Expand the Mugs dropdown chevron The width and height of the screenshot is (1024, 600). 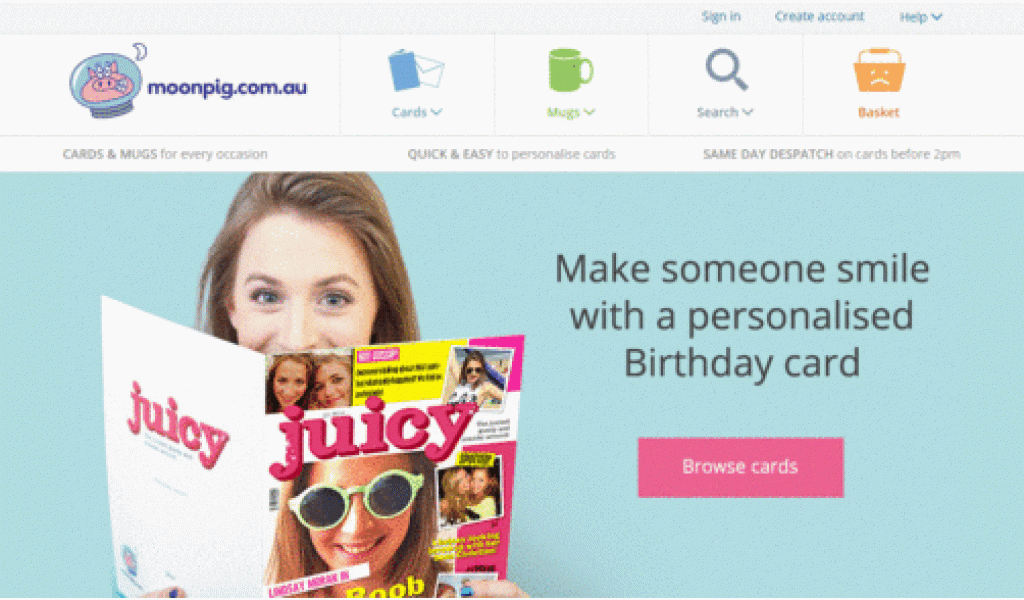(589, 112)
